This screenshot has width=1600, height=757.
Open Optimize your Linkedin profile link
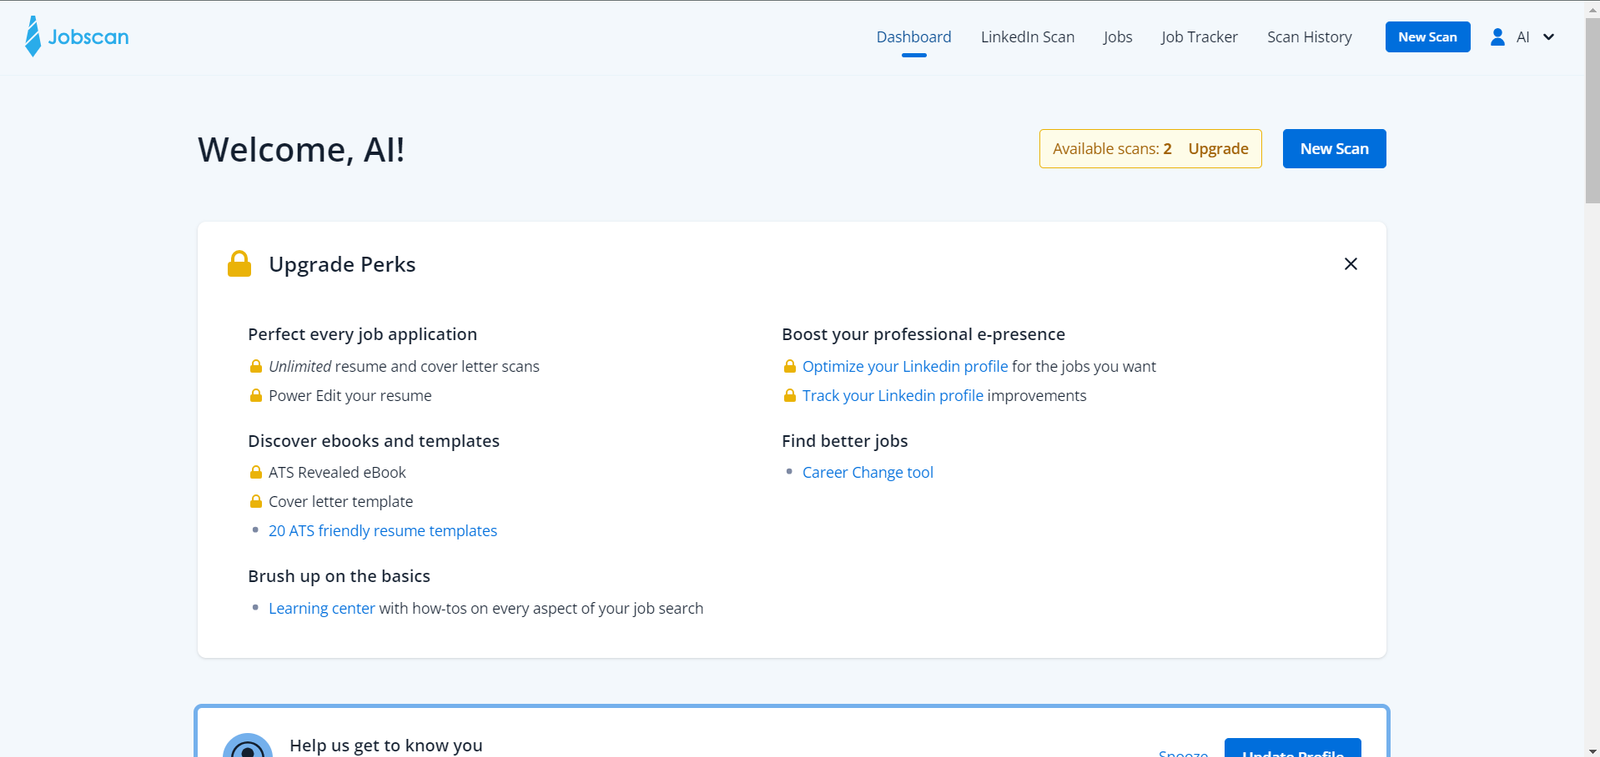pos(905,366)
